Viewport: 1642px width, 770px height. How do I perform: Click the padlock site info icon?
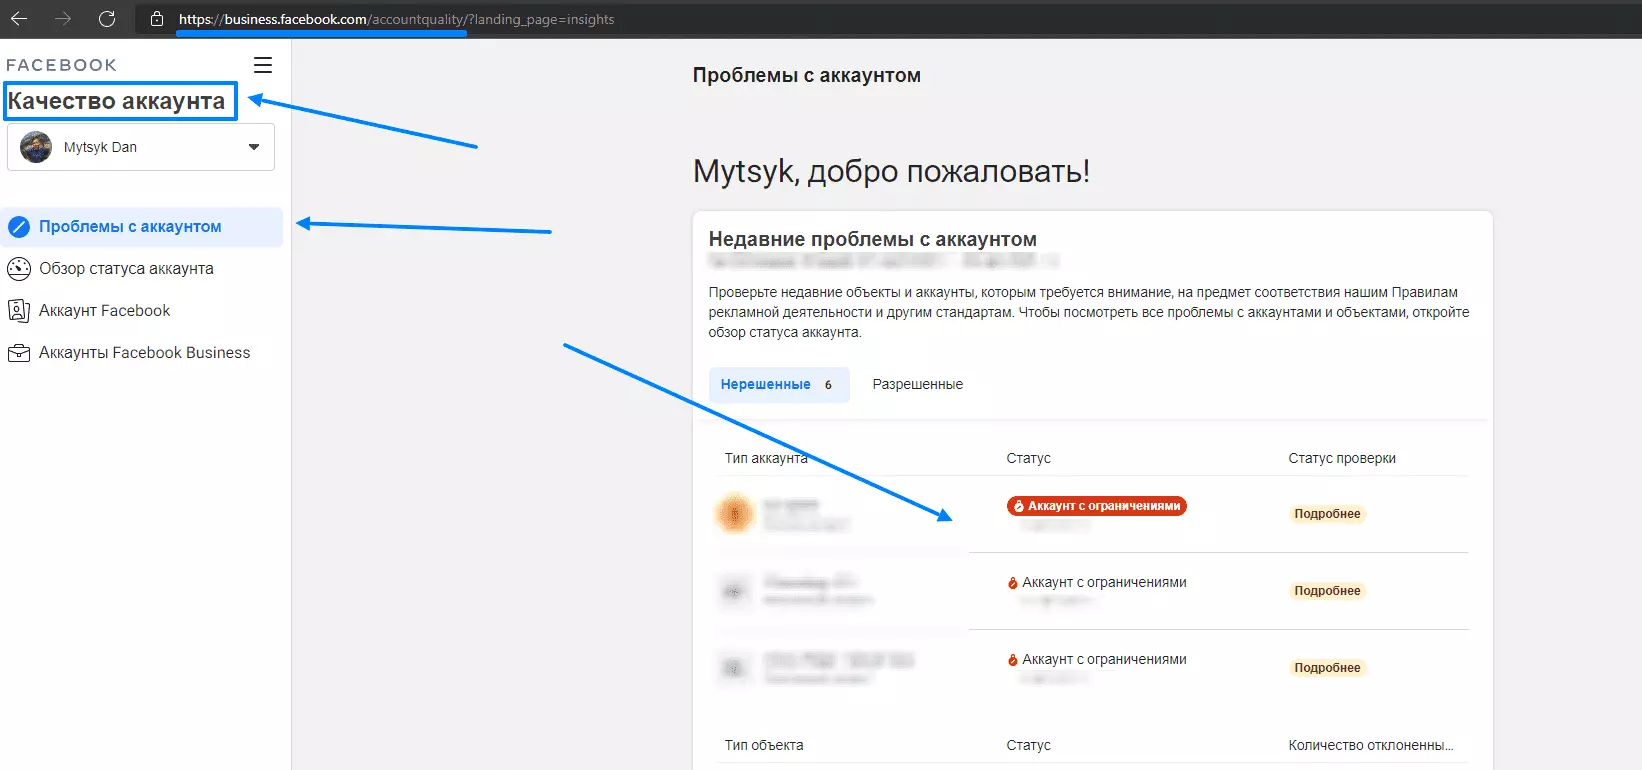pyautogui.click(x=157, y=19)
